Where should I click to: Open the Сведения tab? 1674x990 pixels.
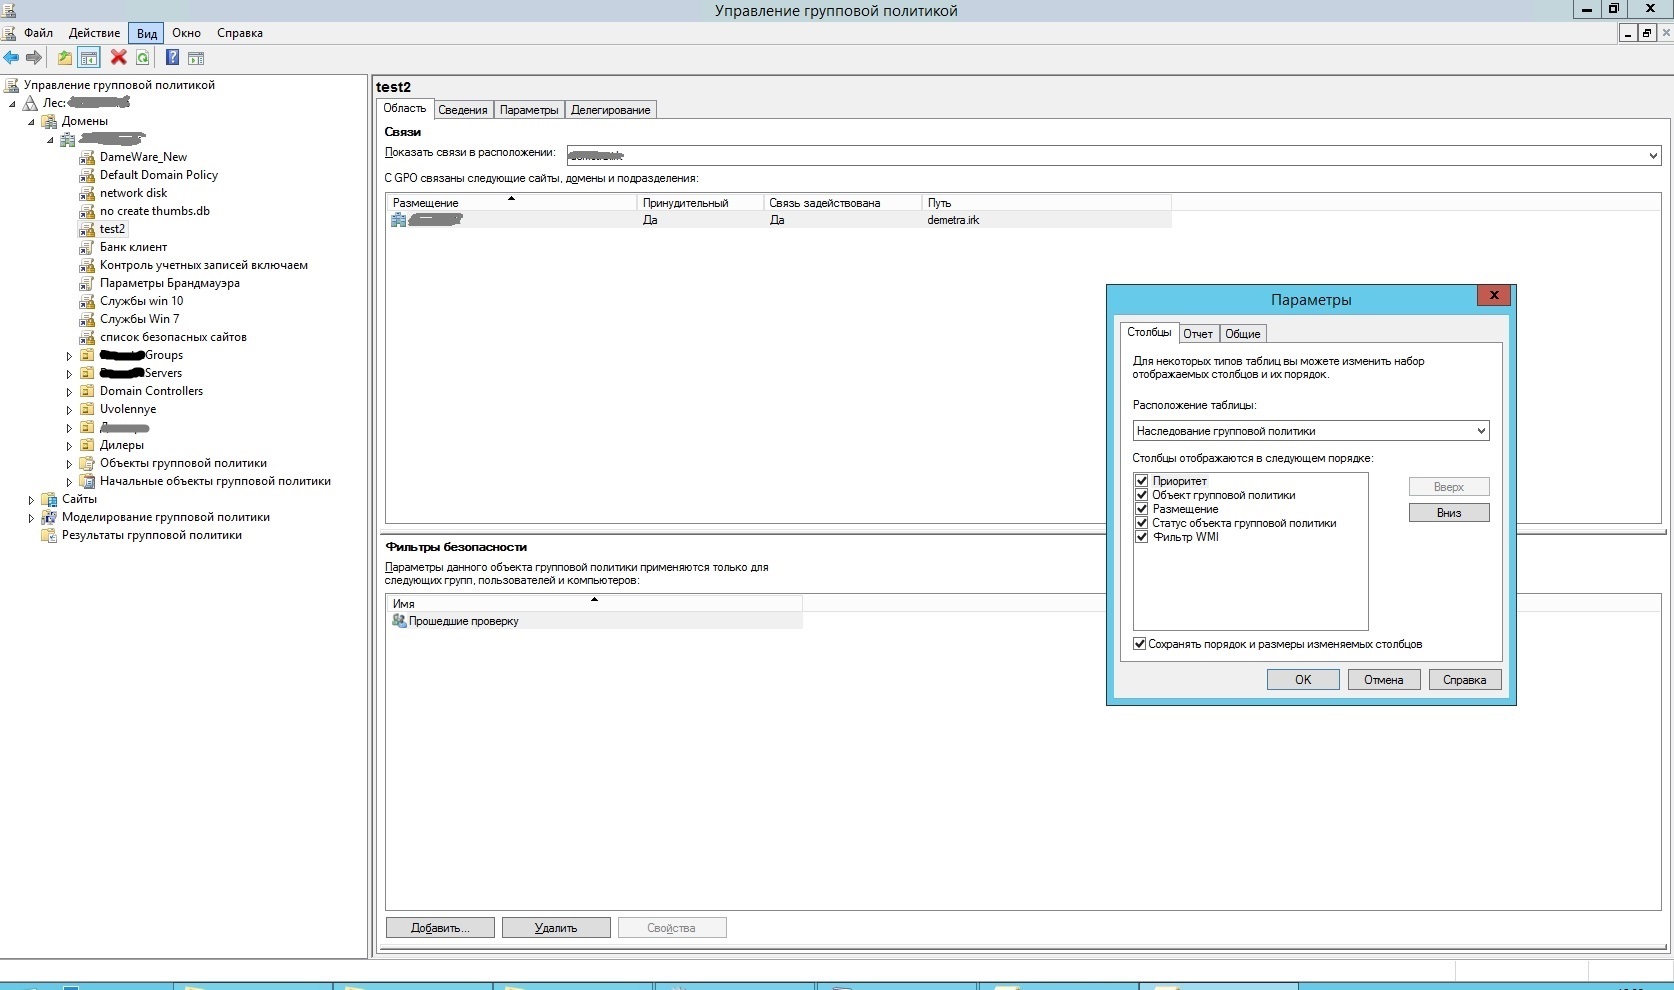[x=463, y=110]
